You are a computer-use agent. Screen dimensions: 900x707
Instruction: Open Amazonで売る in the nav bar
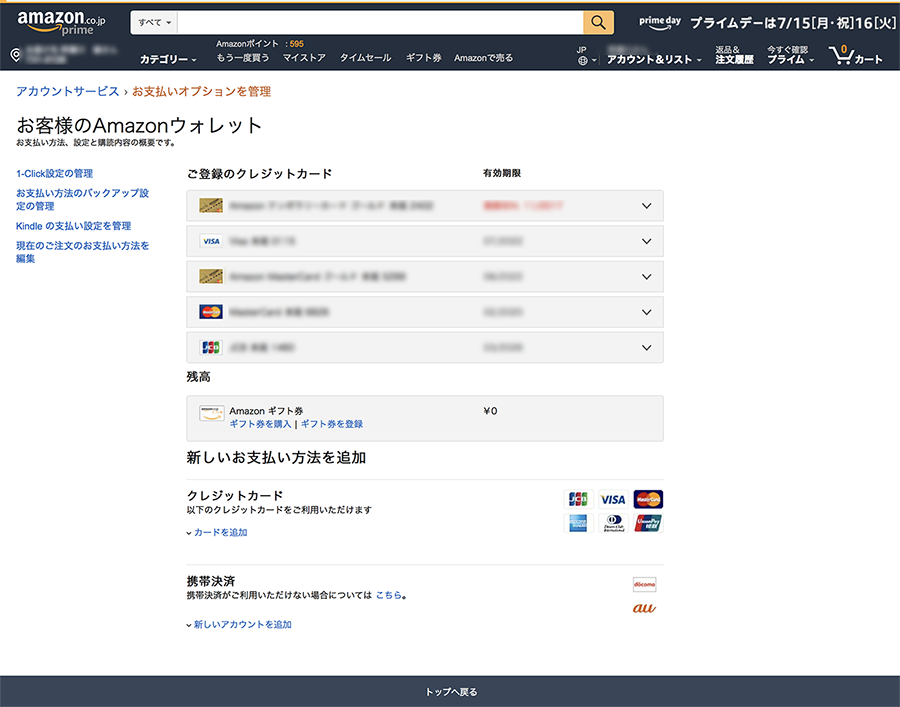[x=483, y=57]
